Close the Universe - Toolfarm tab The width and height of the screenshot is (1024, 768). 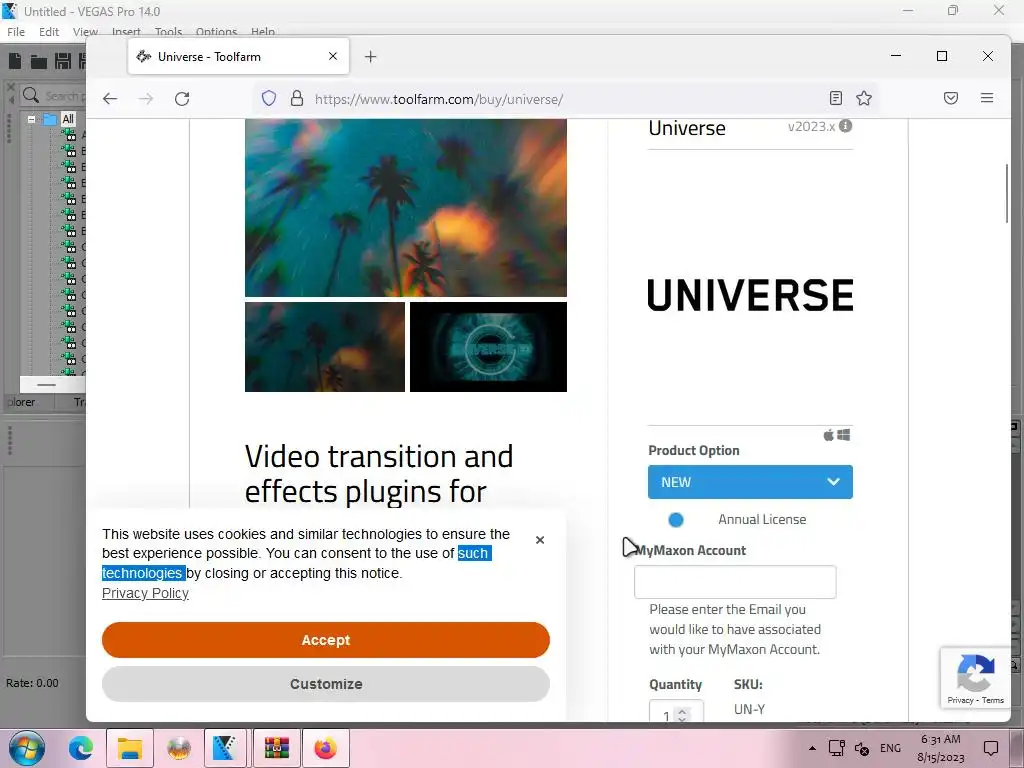click(x=333, y=56)
